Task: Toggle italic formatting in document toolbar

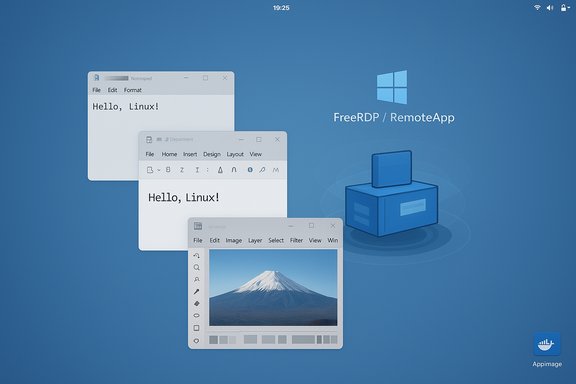Action: pyautogui.click(x=182, y=170)
